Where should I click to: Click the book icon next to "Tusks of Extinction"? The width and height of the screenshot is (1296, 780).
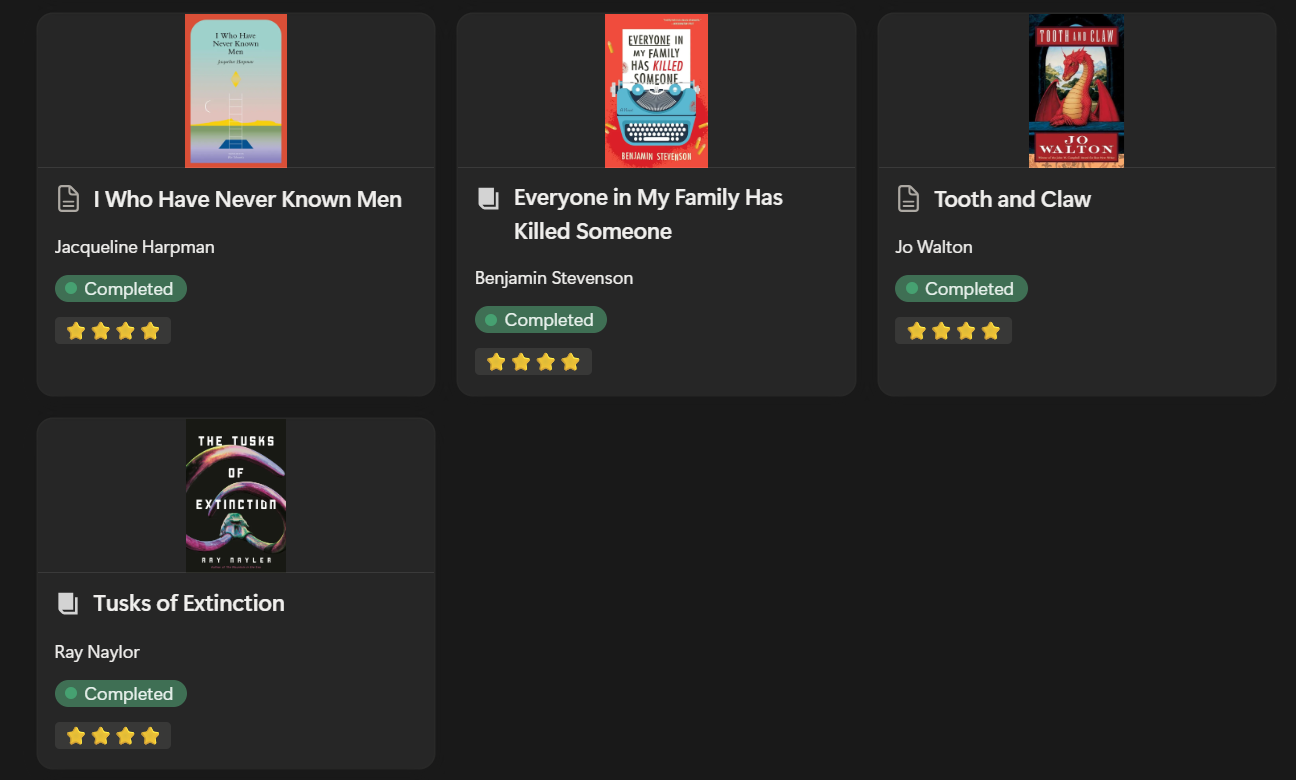[68, 602]
